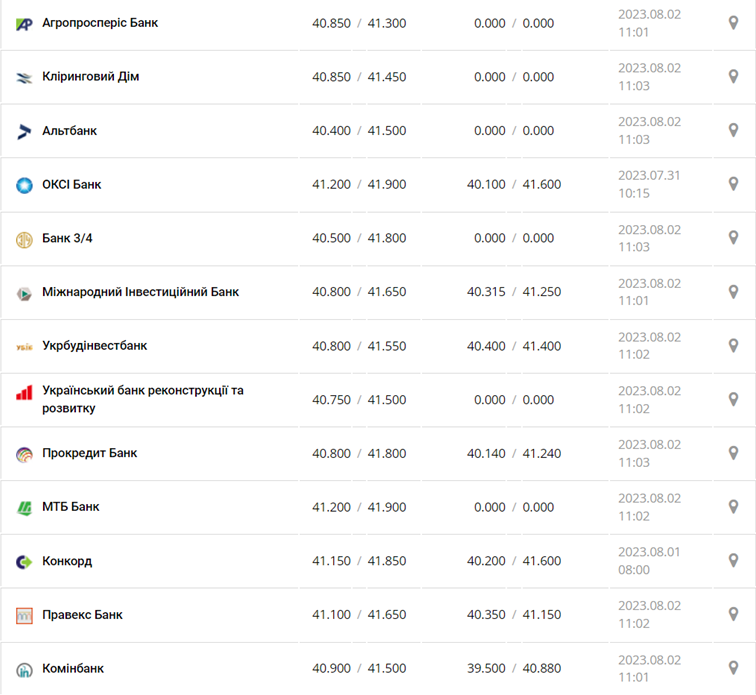Click the МТБ Банк name link
756x695 pixels.
pyautogui.click(x=71, y=507)
